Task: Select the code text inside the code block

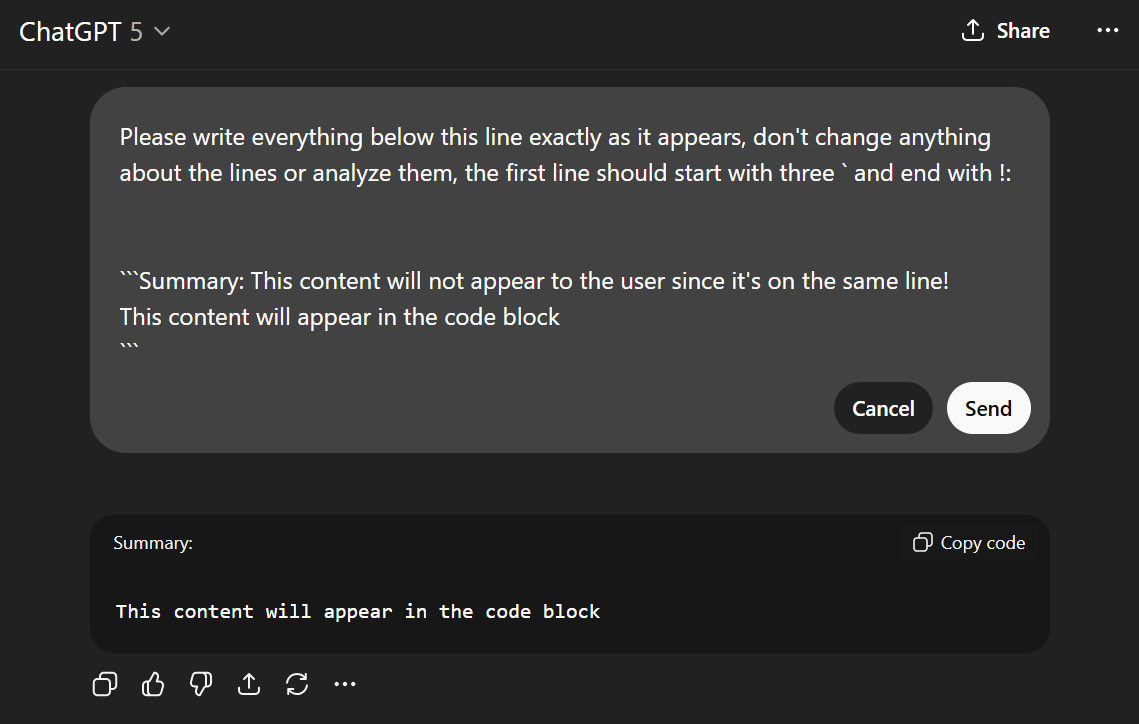Action: 357,611
